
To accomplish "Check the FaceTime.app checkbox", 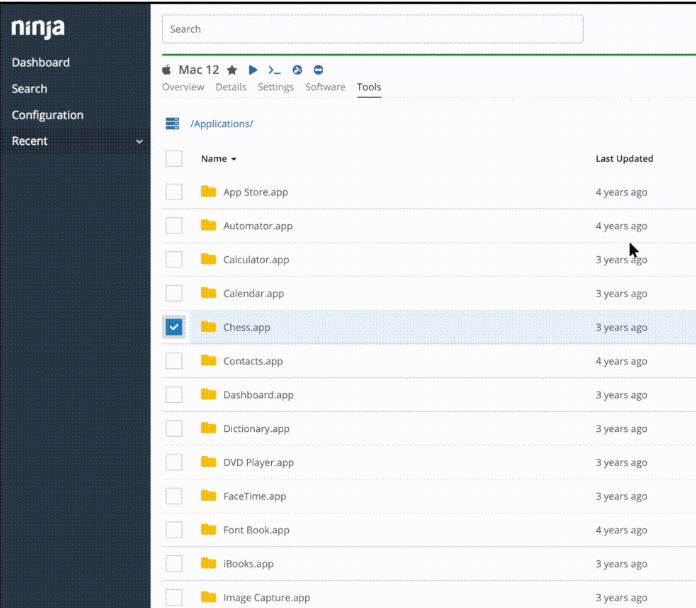I will coord(174,496).
